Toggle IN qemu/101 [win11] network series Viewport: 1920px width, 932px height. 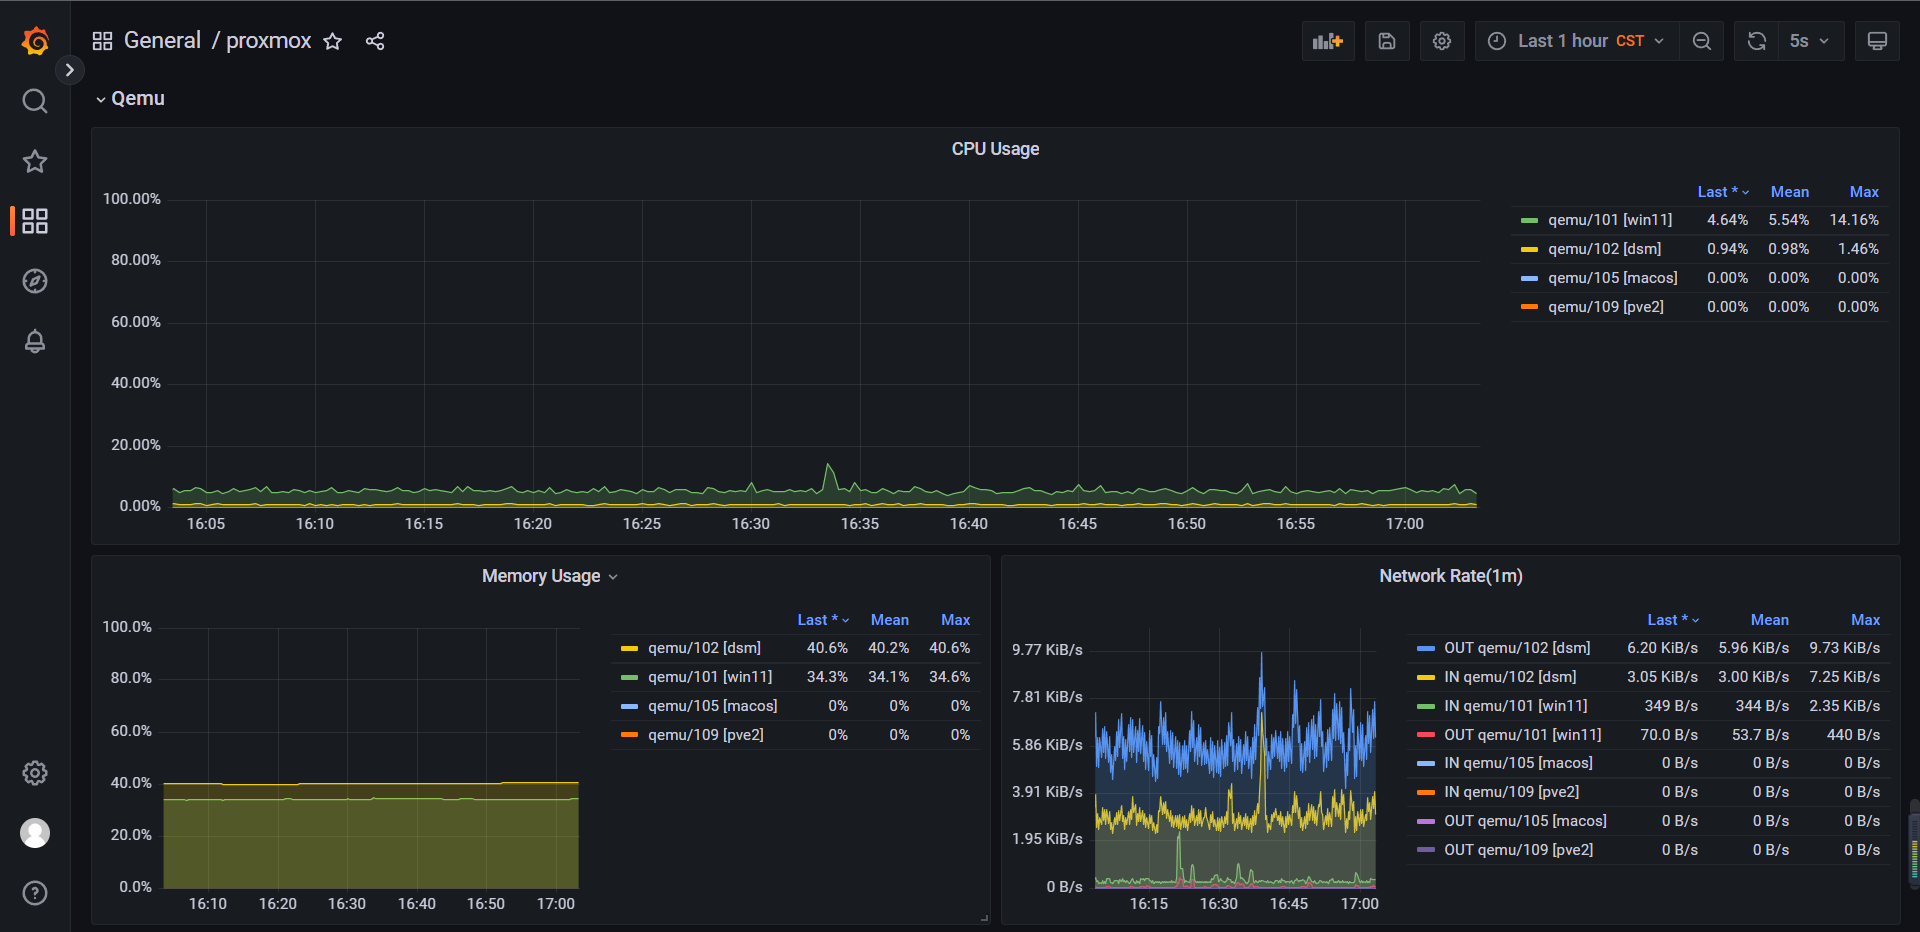1515,706
